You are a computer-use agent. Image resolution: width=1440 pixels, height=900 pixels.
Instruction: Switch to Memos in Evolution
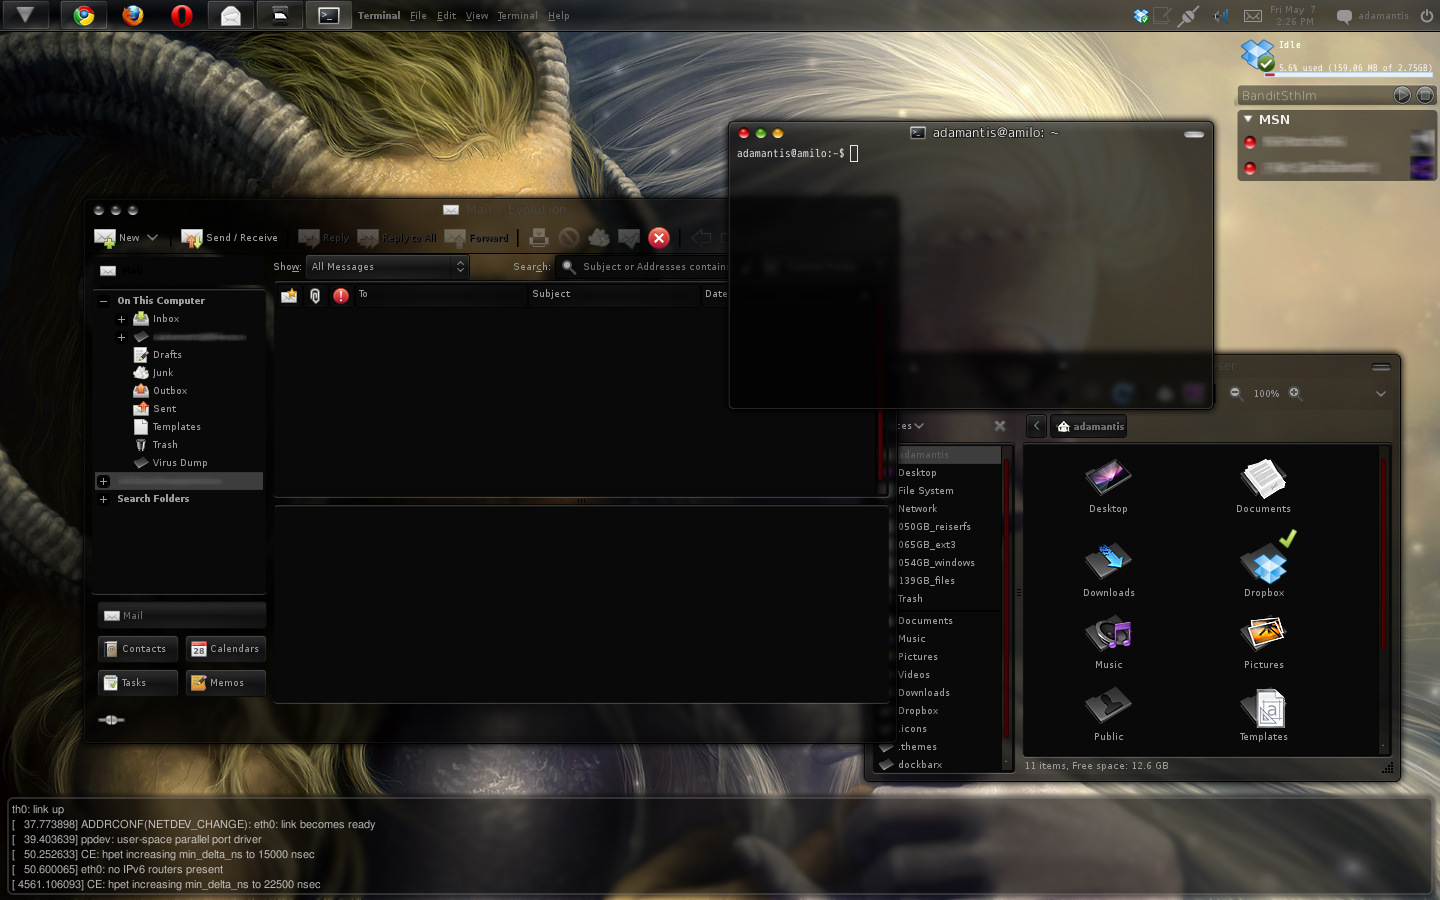pos(226,683)
